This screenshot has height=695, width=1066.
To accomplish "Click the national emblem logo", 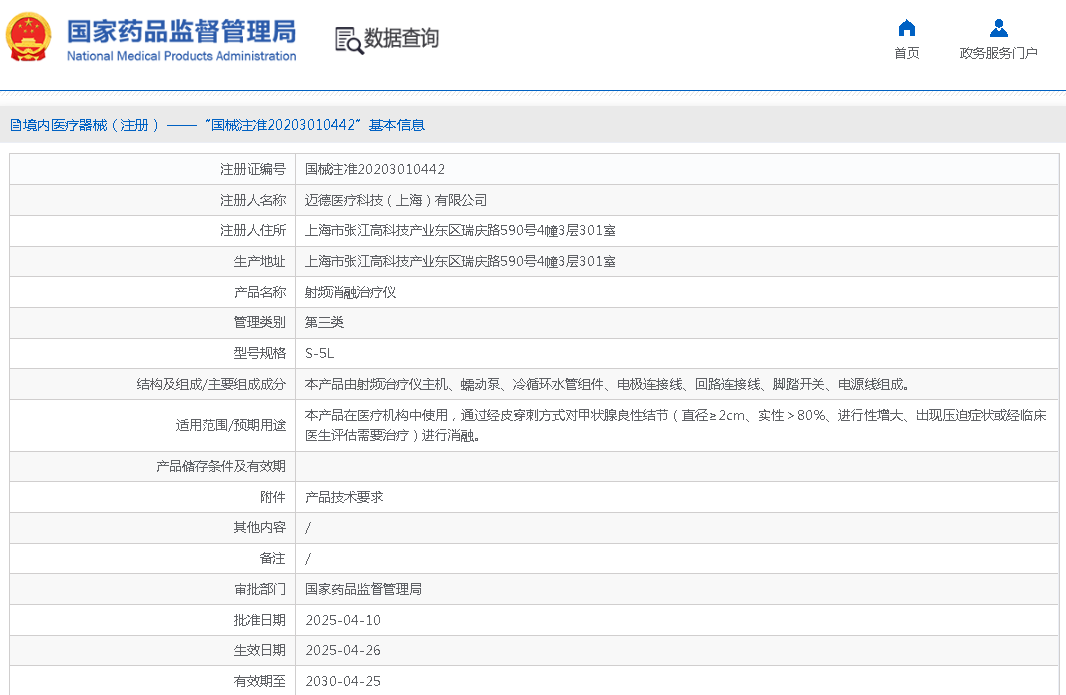I will (x=29, y=38).
